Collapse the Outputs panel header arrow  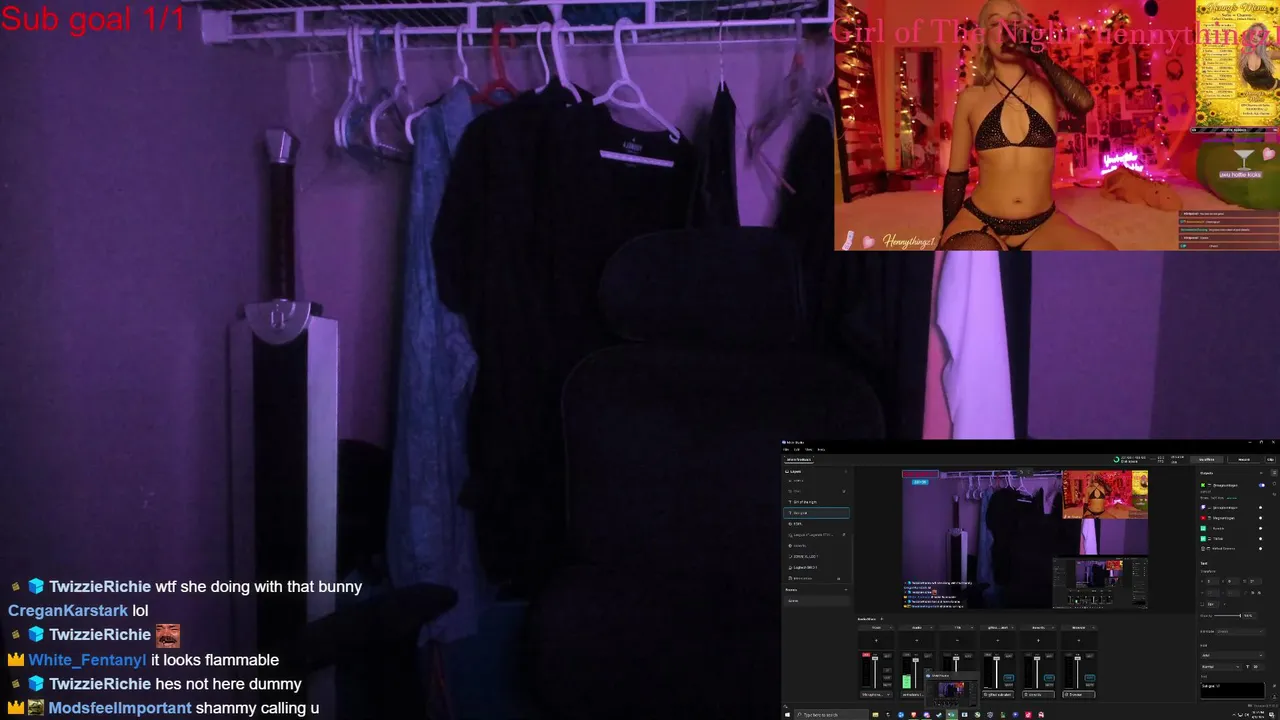coord(1261,473)
